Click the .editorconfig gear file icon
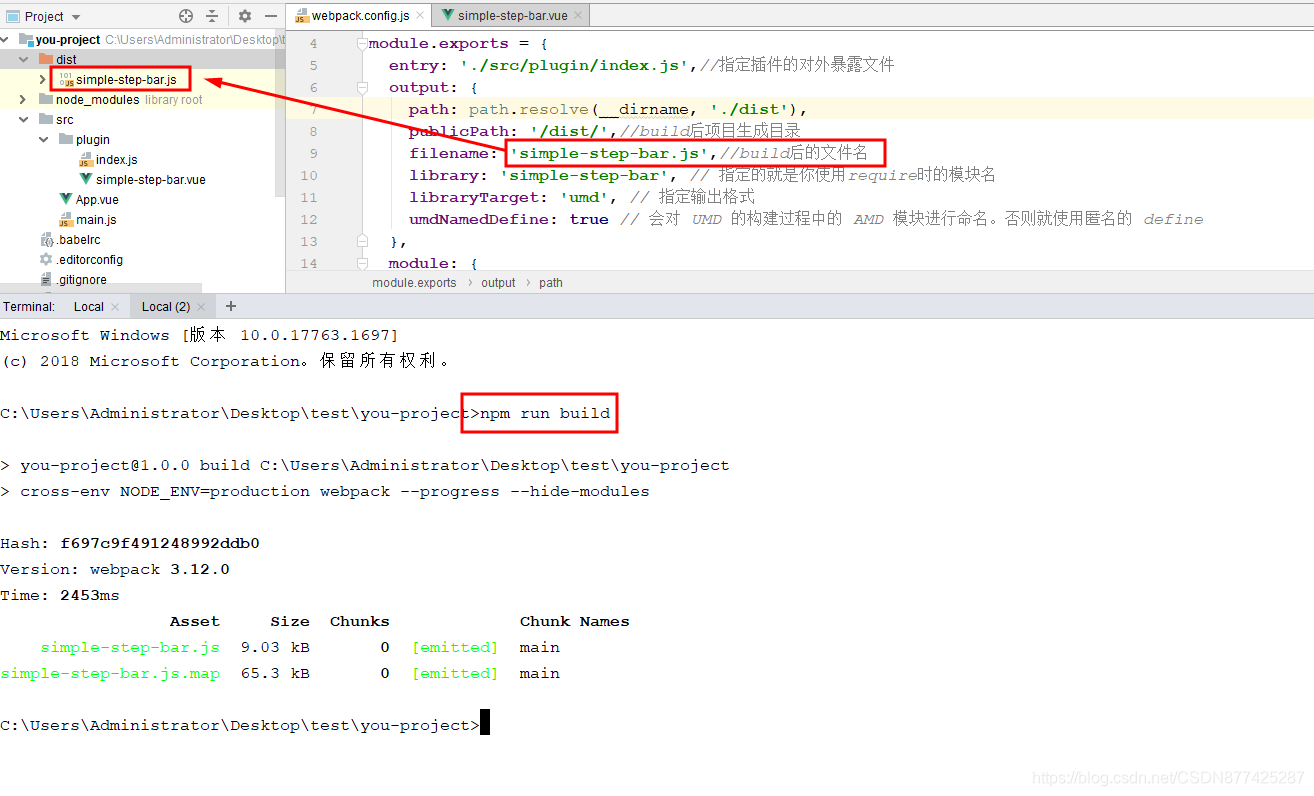Screen dimensions: 1314x796 (x=46, y=260)
